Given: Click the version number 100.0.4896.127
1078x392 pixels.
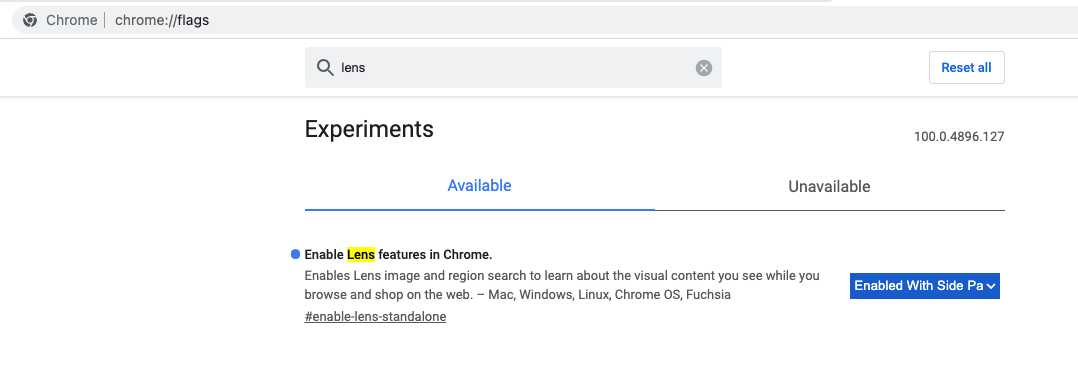Looking at the screenshot, I should coord(958,136).
